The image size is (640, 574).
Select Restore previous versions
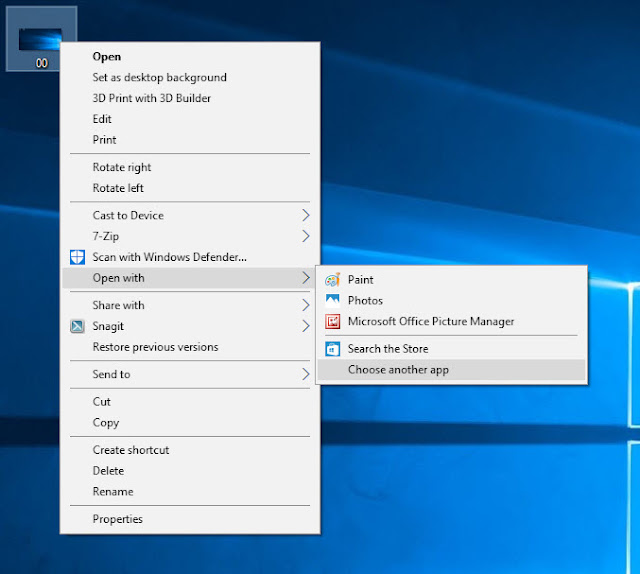pyautogui.click(x=190, y=347)
